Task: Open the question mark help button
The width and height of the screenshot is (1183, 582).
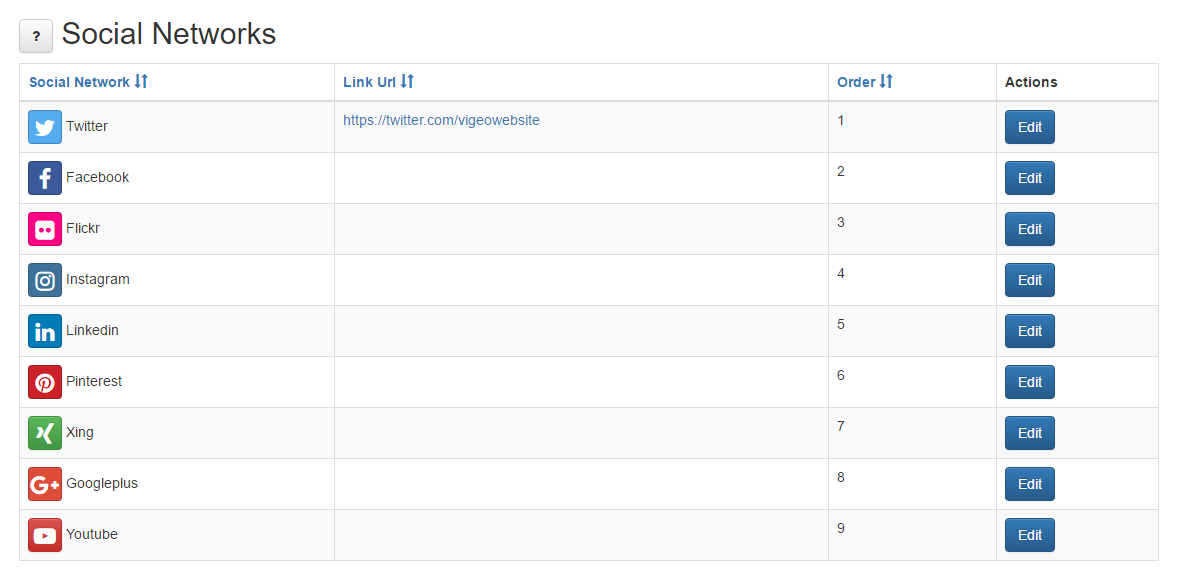Action: [x=36, y=36]
